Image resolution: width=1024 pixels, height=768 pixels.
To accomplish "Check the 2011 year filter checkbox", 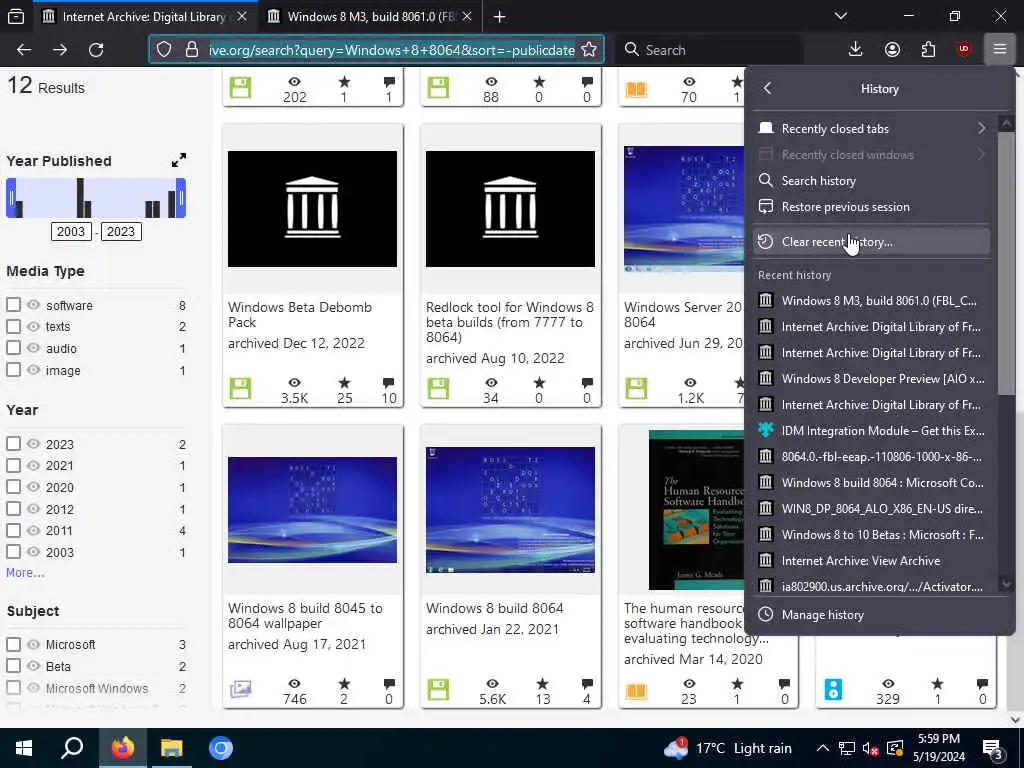I will point(13,530).
